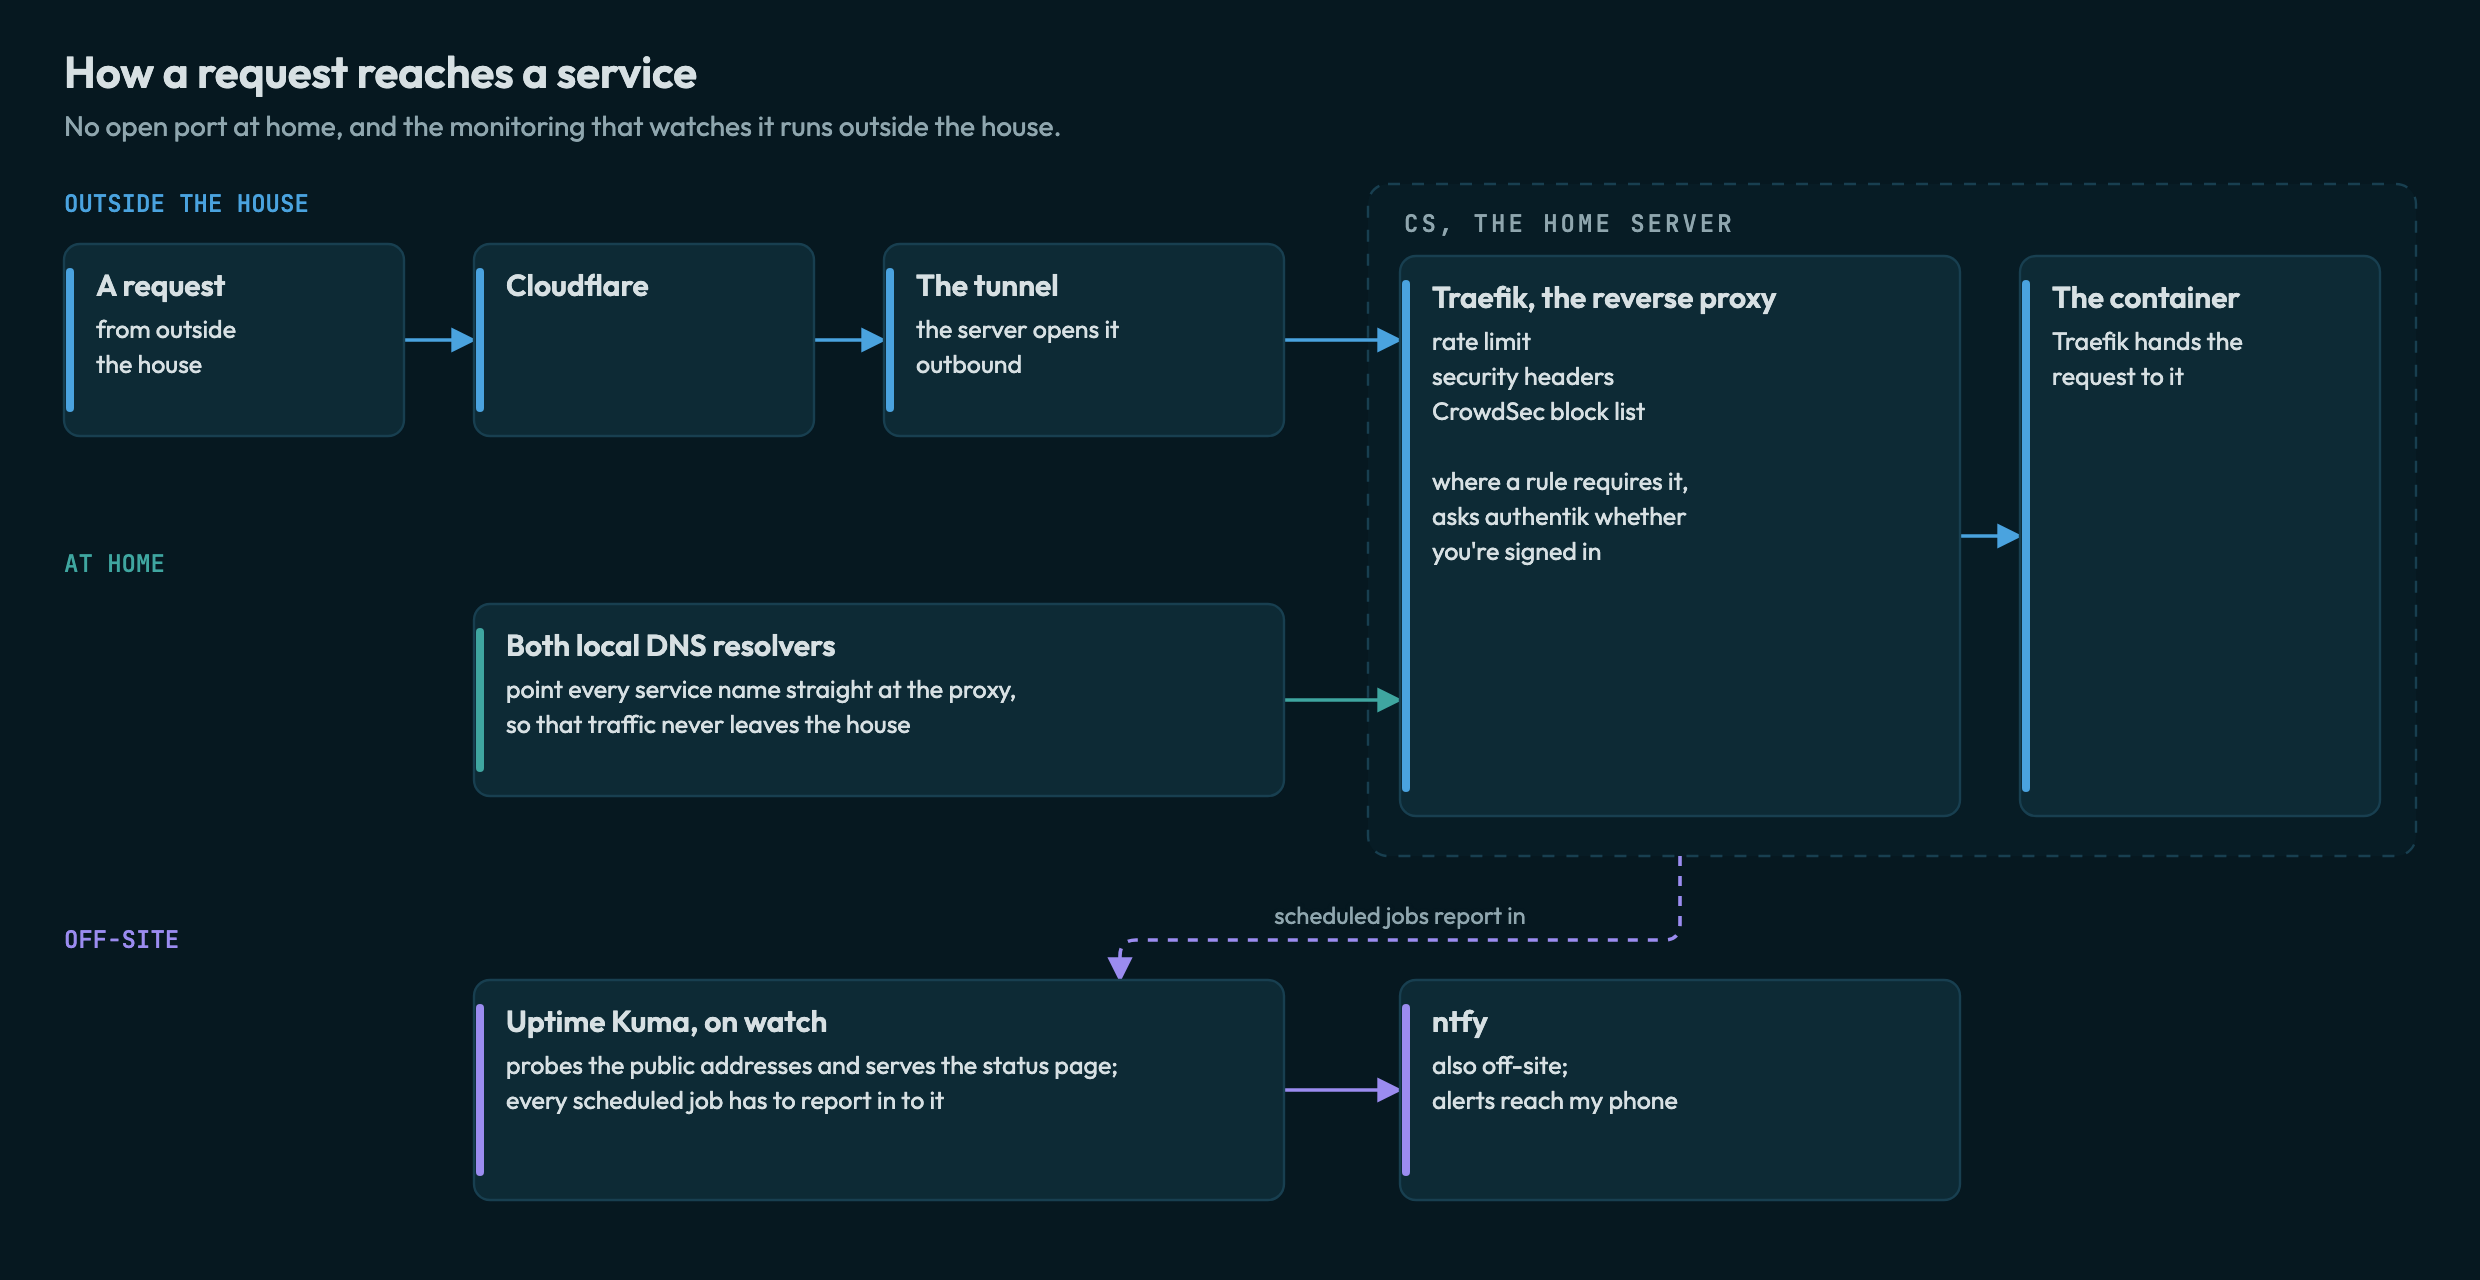Click the 'A request' box
The height and width of the screenshot is (1280, 2480).
pyautogui.click(x=234, y=340)
